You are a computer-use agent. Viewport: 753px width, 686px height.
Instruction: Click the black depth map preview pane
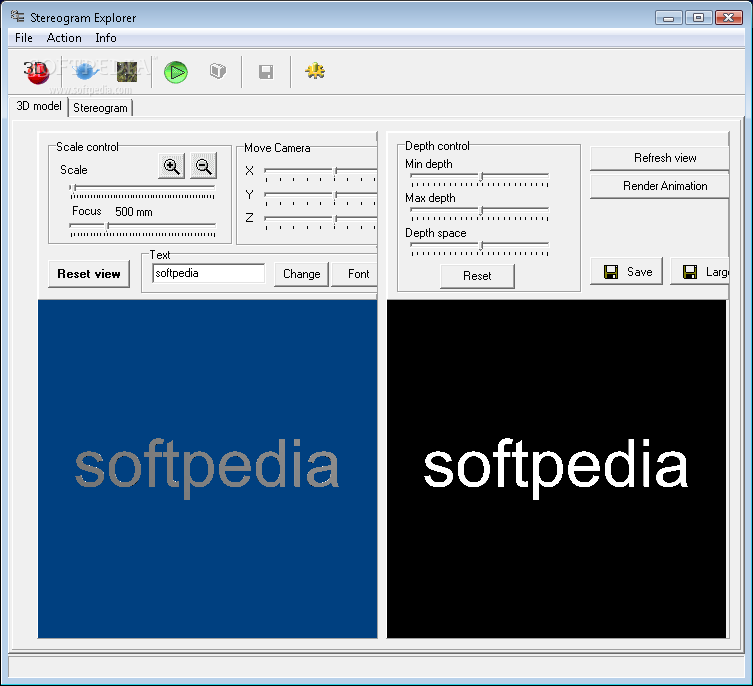coord(557,469)
